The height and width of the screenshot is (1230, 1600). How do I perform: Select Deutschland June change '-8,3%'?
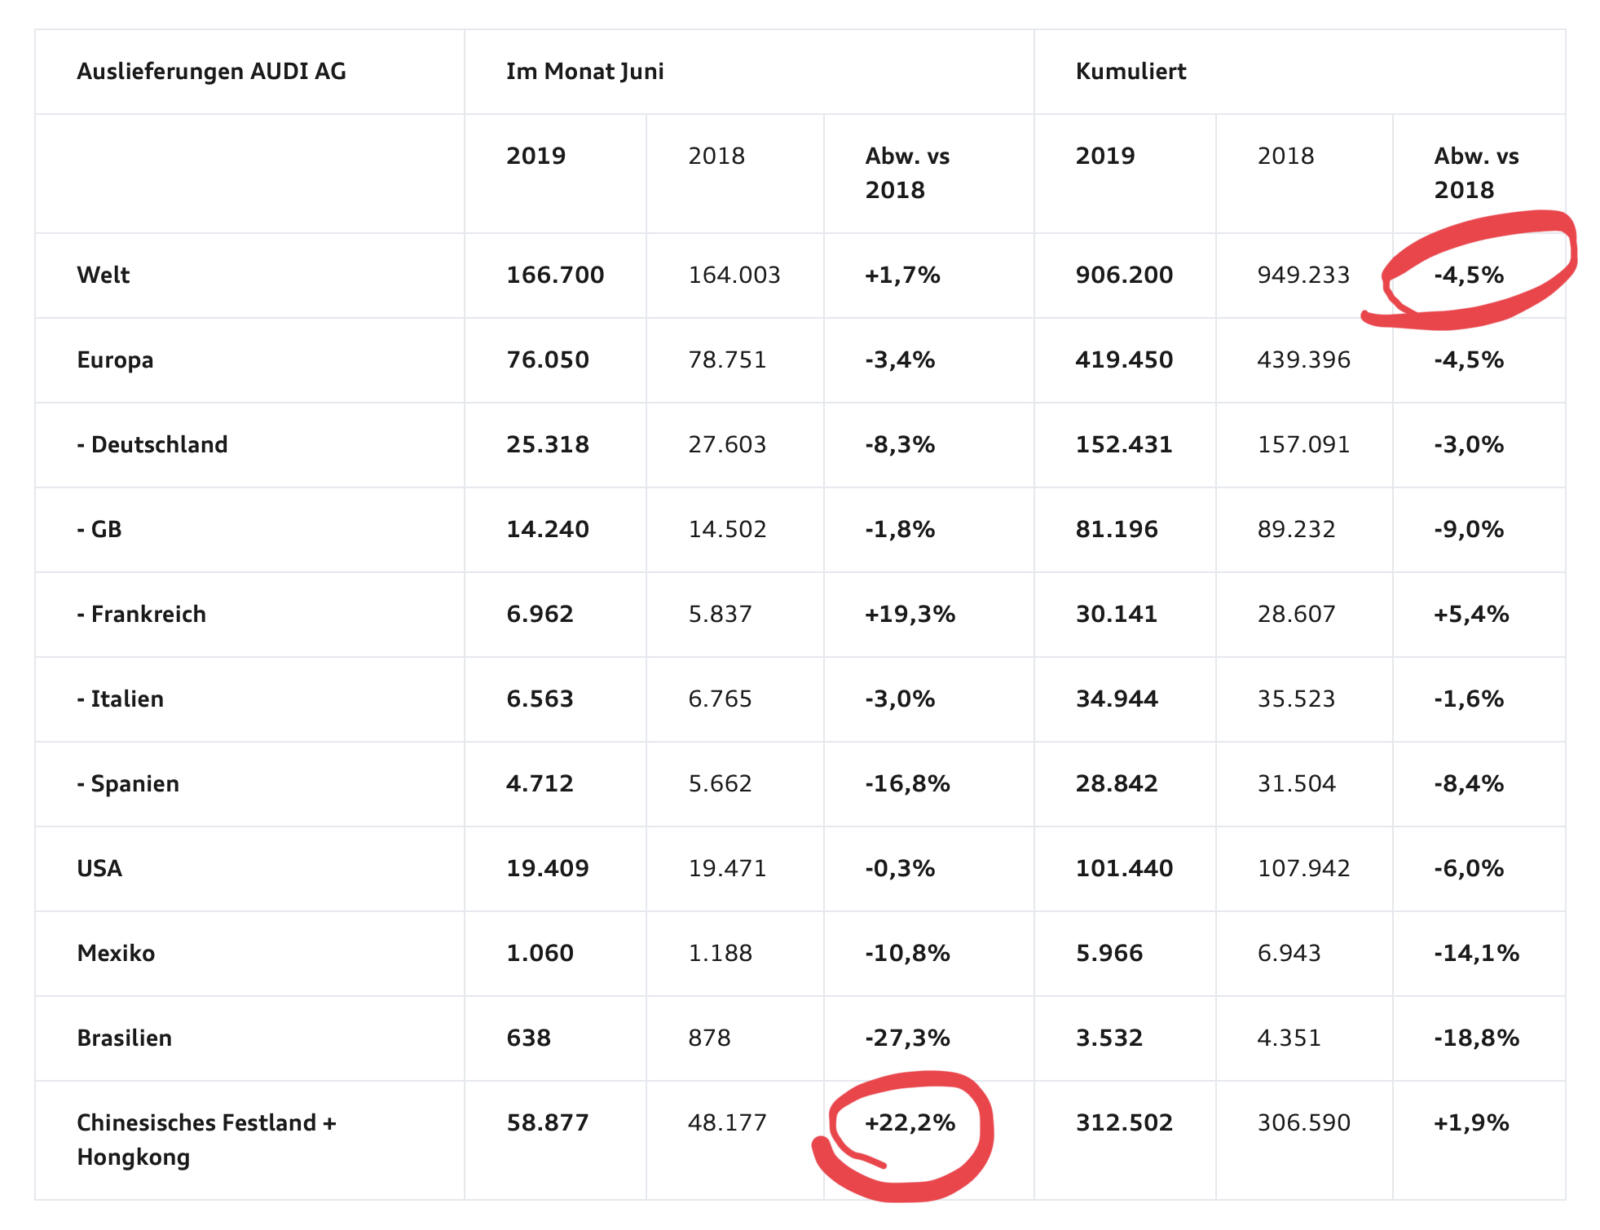(899, 445)
